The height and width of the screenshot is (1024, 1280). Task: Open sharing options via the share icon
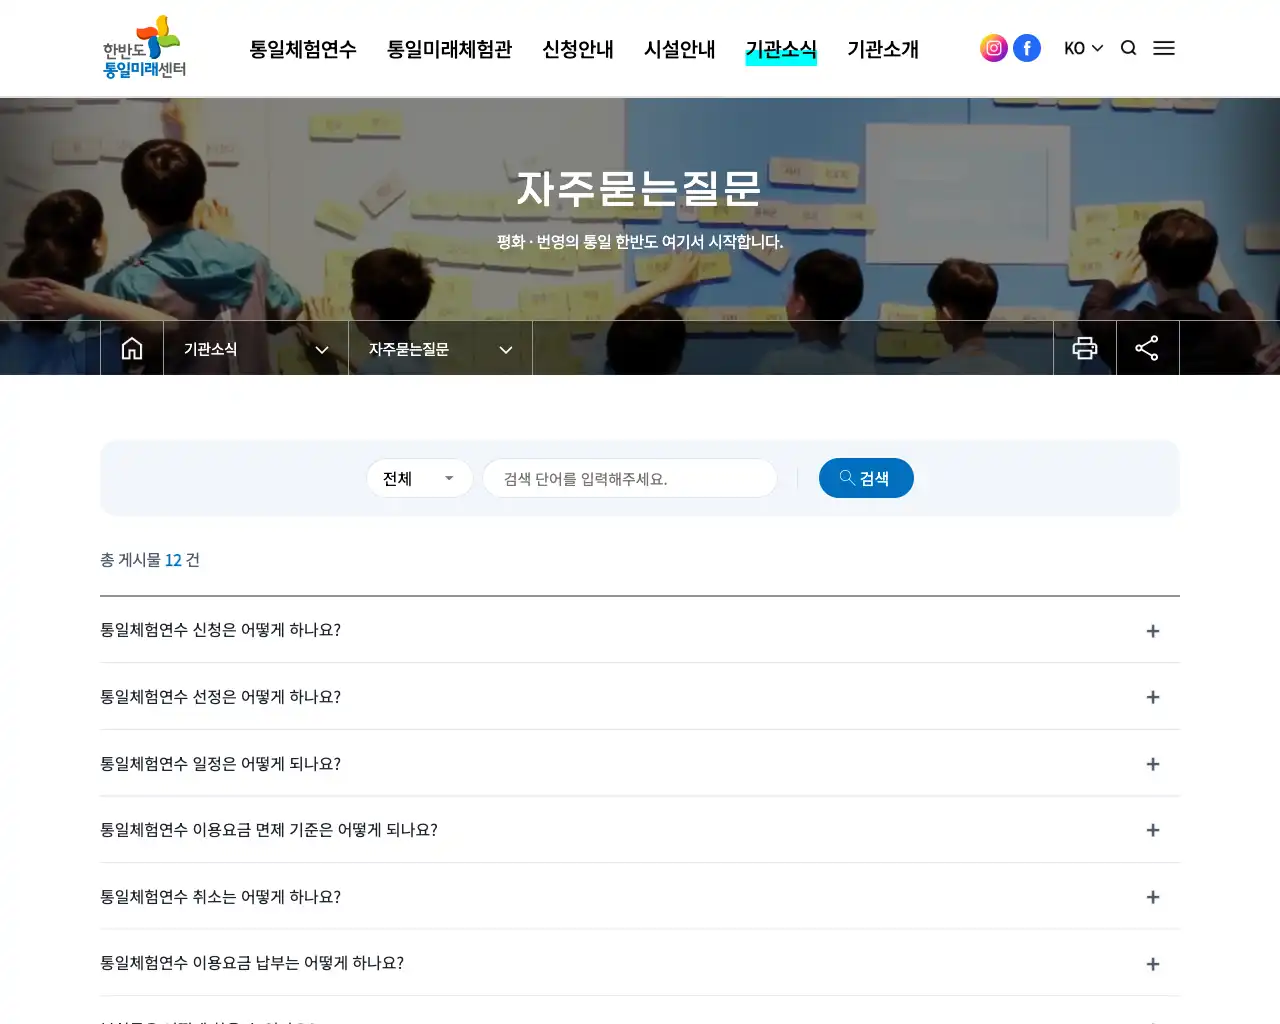pos(1147,347)
